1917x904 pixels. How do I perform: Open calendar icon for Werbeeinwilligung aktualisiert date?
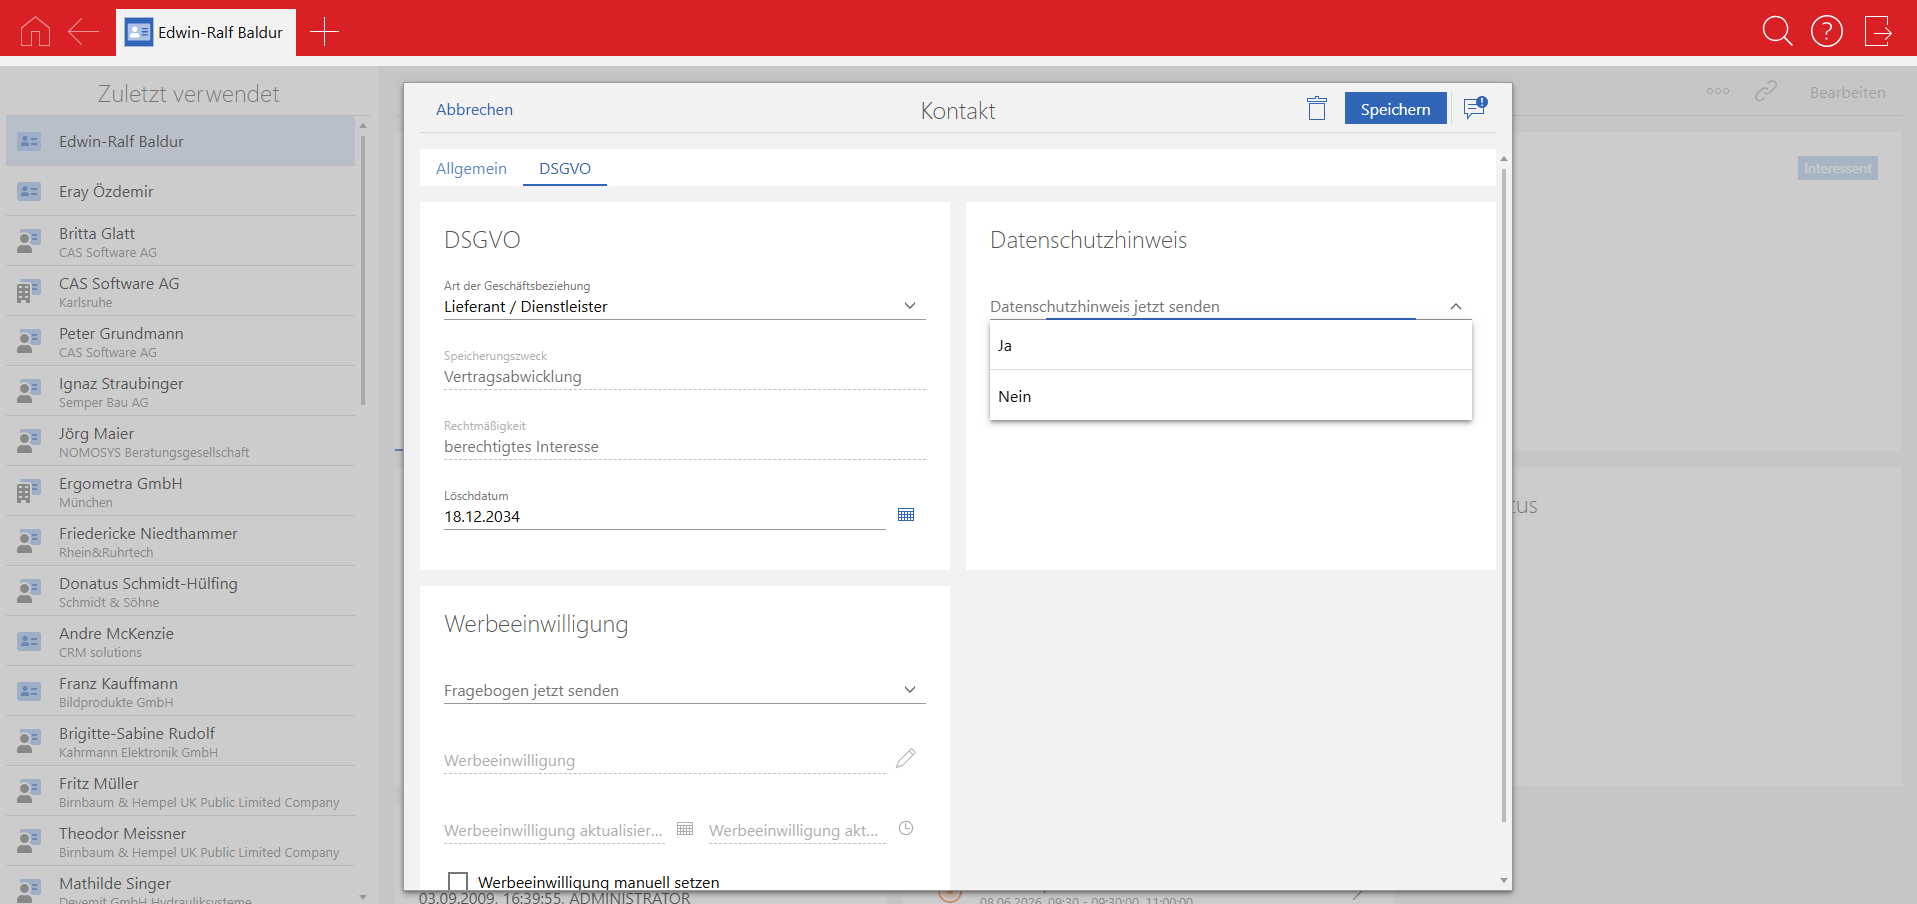pyautogui.click(x=685, y=828)
